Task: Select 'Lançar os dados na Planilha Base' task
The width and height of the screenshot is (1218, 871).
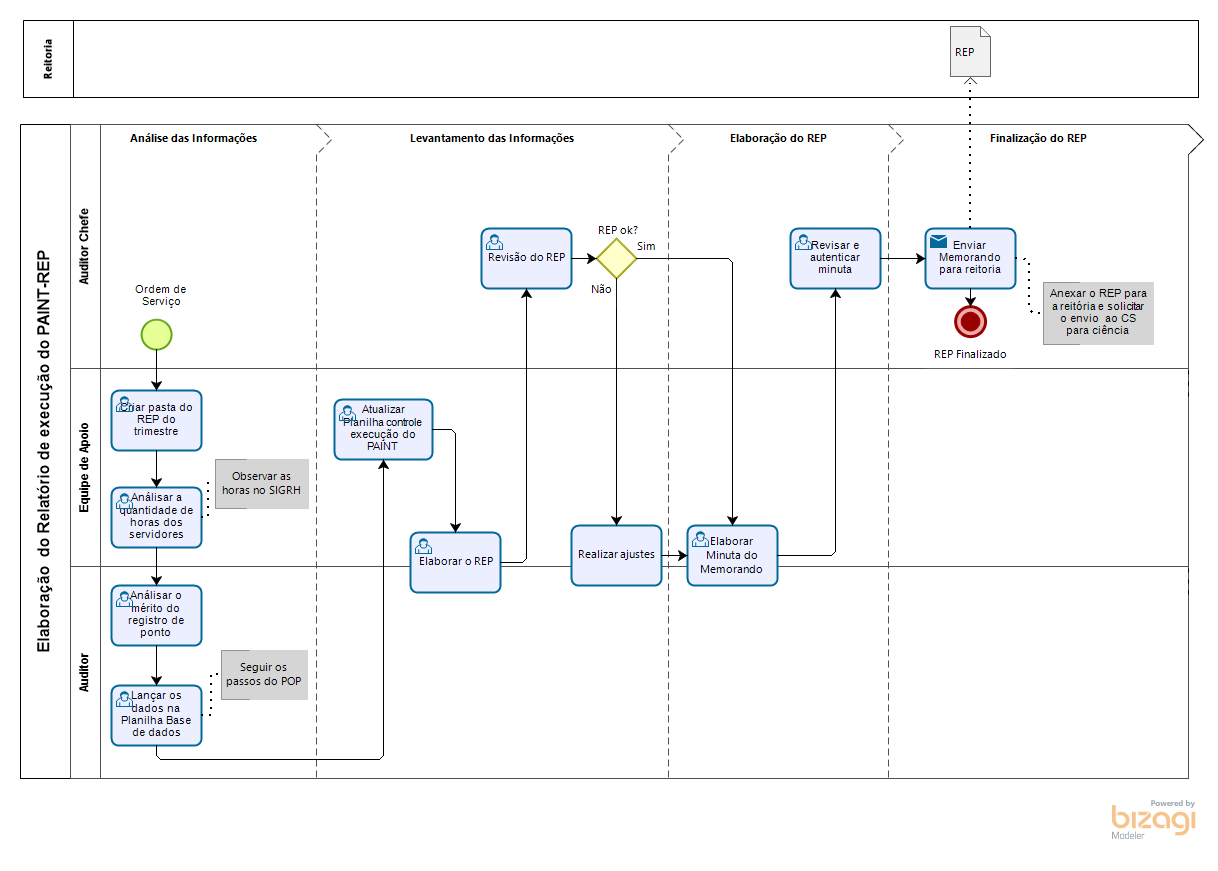Action: [x=156, y=715]
